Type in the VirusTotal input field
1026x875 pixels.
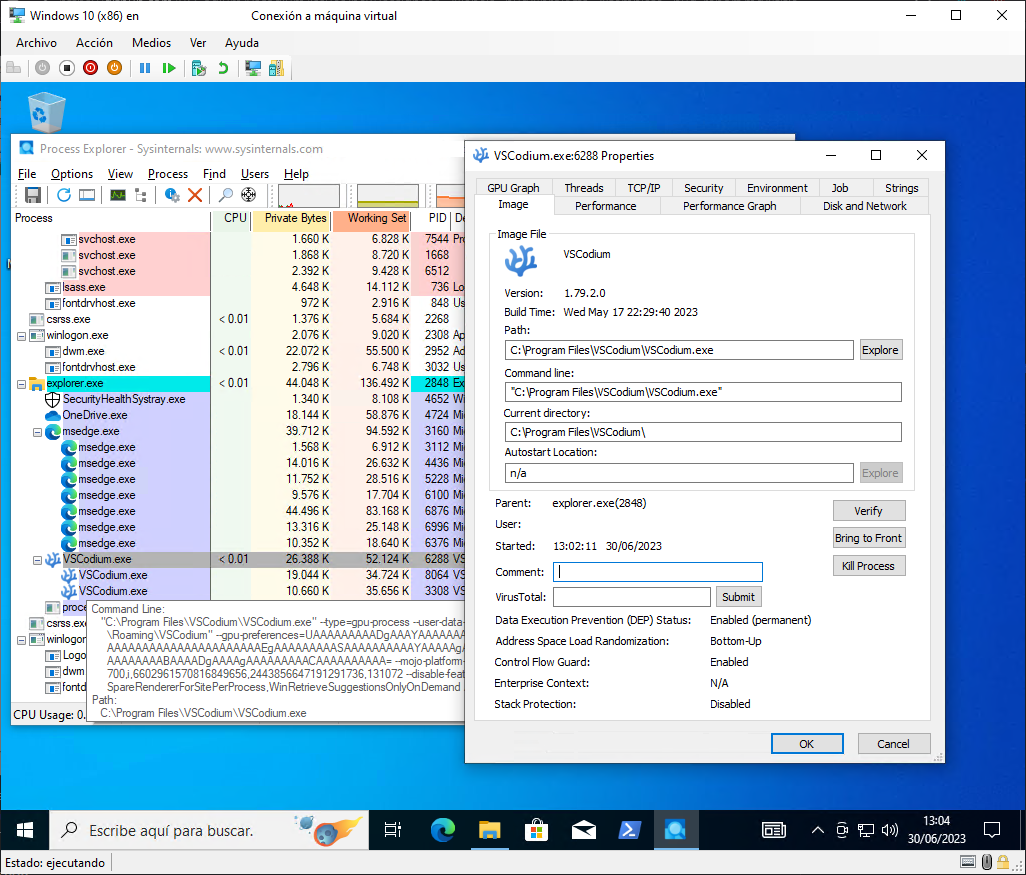631,596
